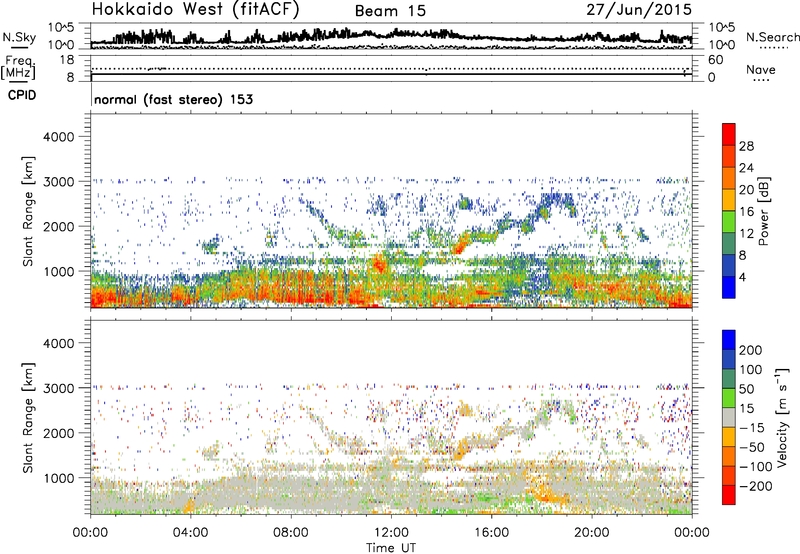
Task: Click the 'Velocity [m s-1]' colorbar label
Action: 782,417
